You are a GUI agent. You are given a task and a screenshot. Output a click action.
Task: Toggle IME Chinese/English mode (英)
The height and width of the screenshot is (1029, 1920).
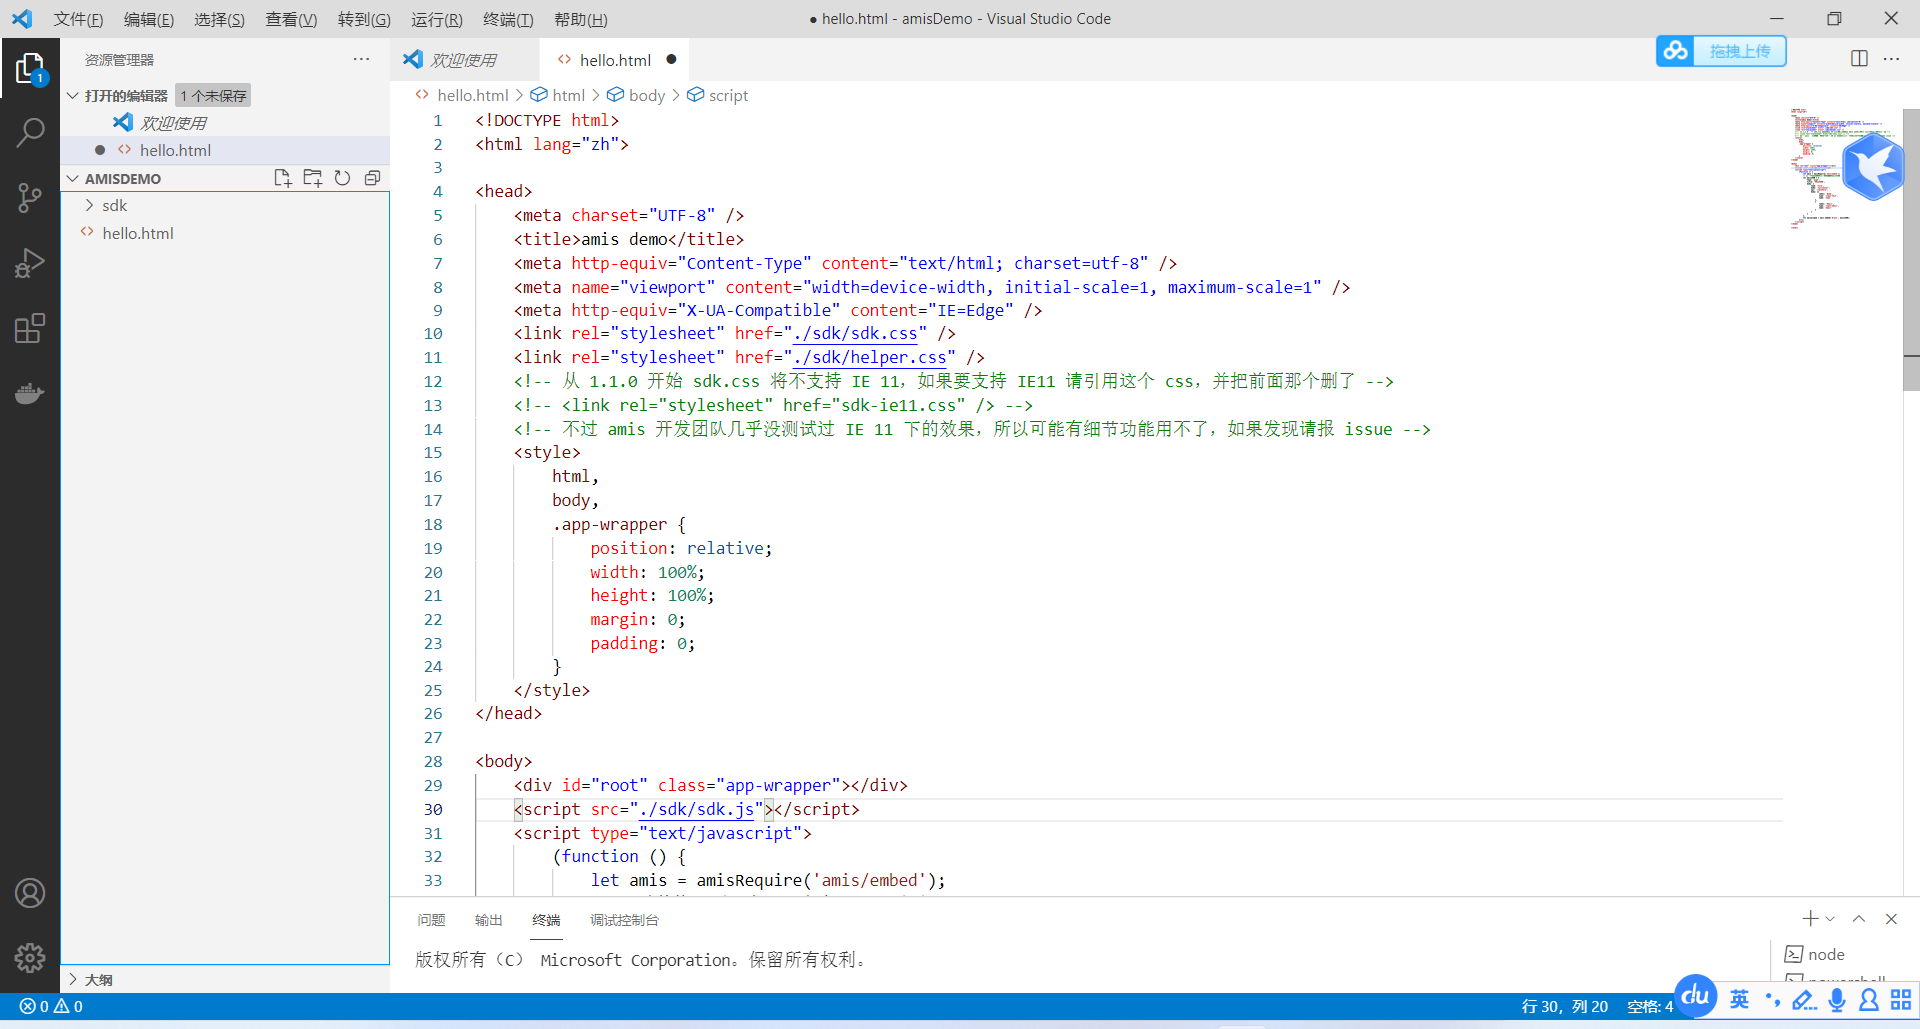(1740, 1000)
